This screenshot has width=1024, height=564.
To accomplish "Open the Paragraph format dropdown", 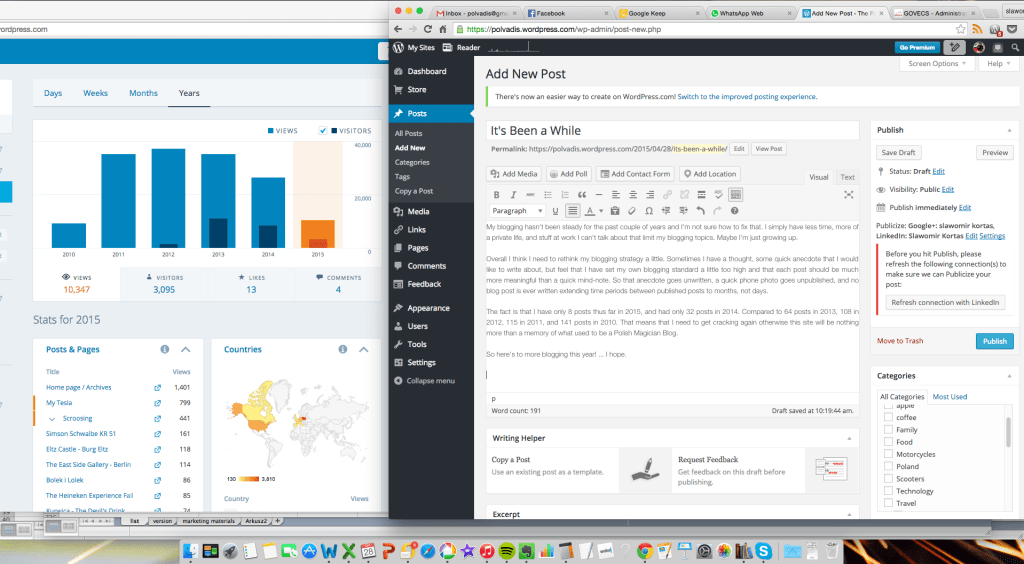I will click(517, 211).
